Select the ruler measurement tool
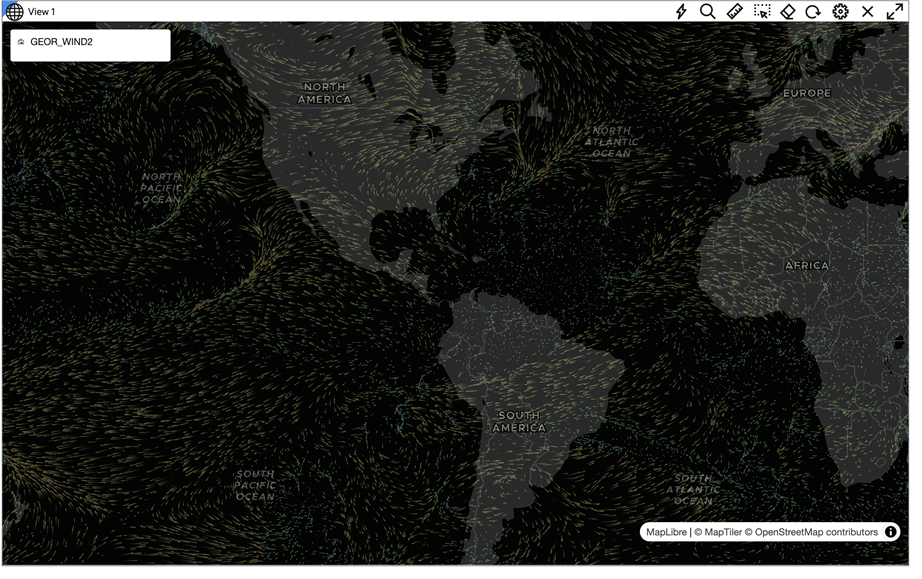This screenshot has width=922, height=579. pos(735,12)
